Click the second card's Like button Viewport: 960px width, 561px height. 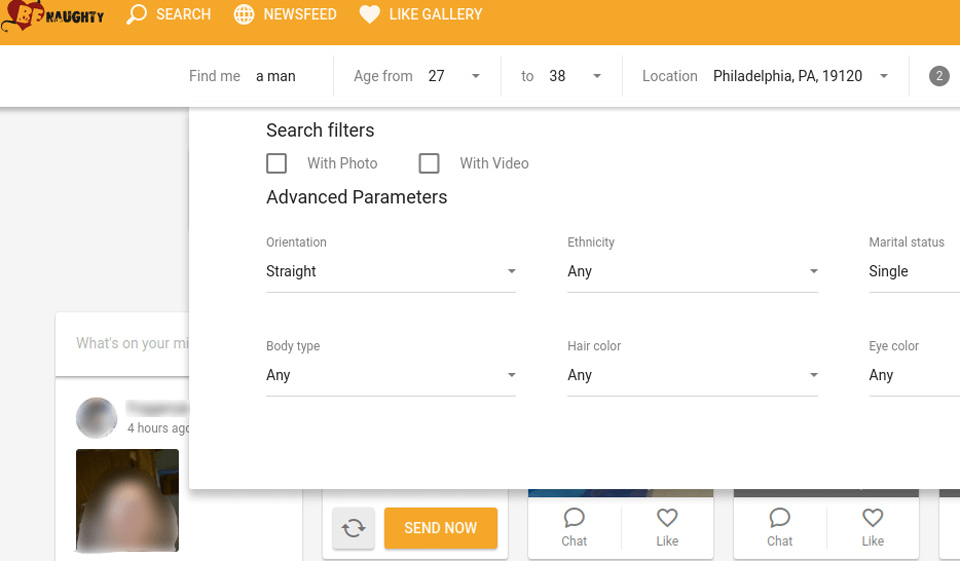[x=872, y=527]
